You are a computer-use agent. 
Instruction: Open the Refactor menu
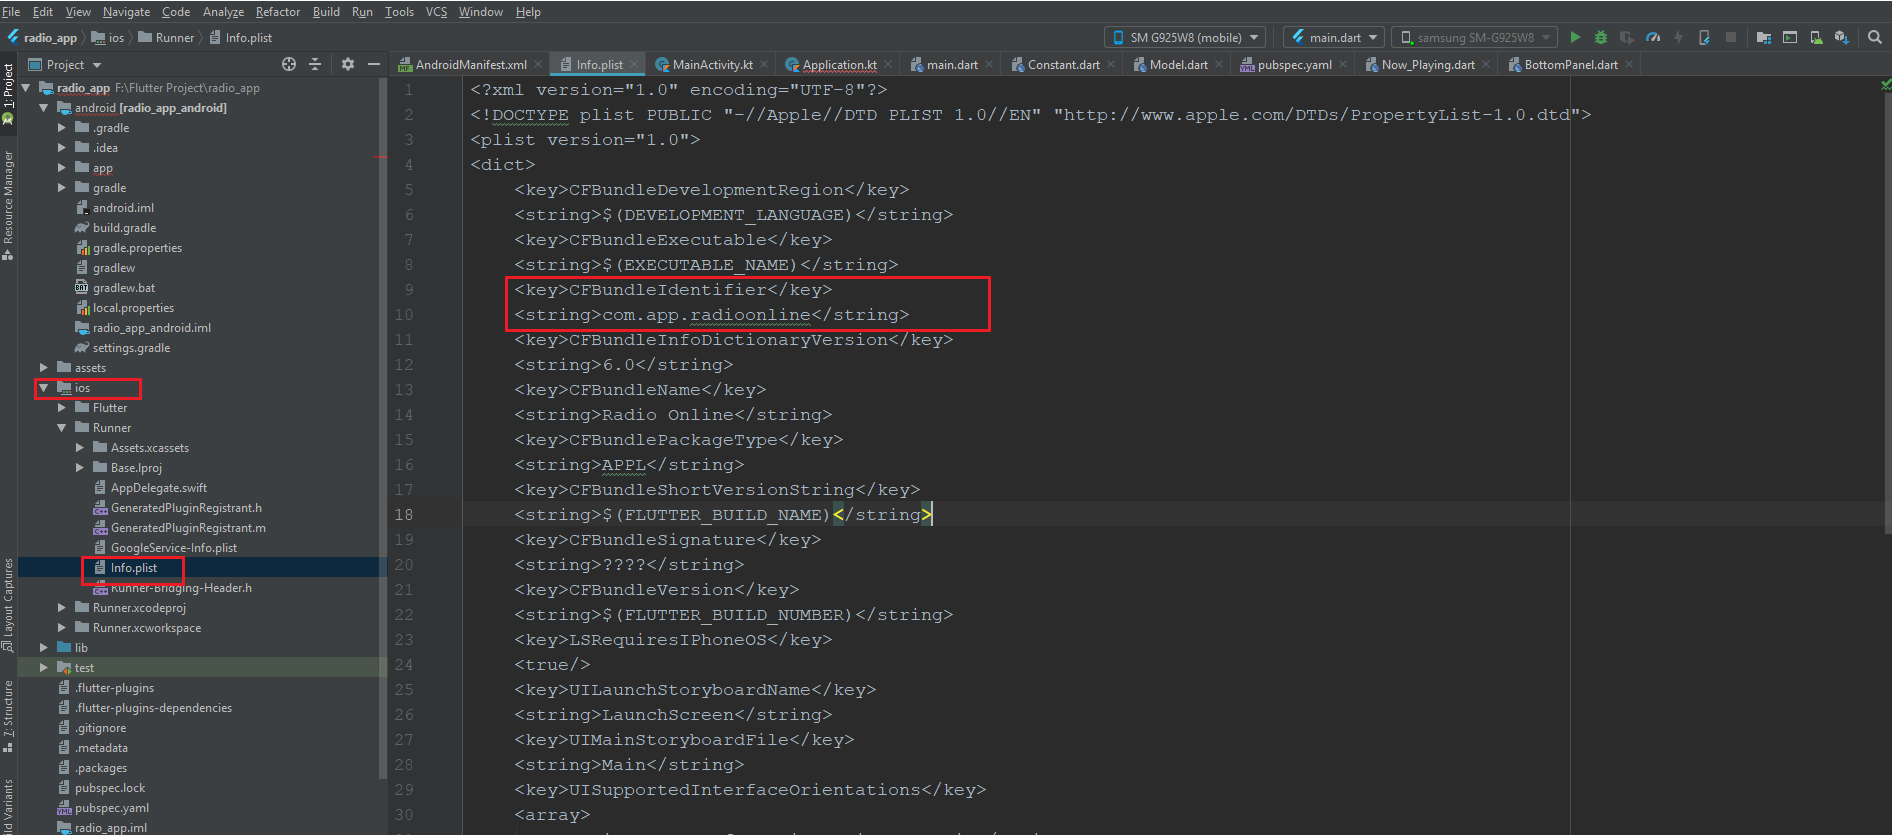[x=277, y=12]
